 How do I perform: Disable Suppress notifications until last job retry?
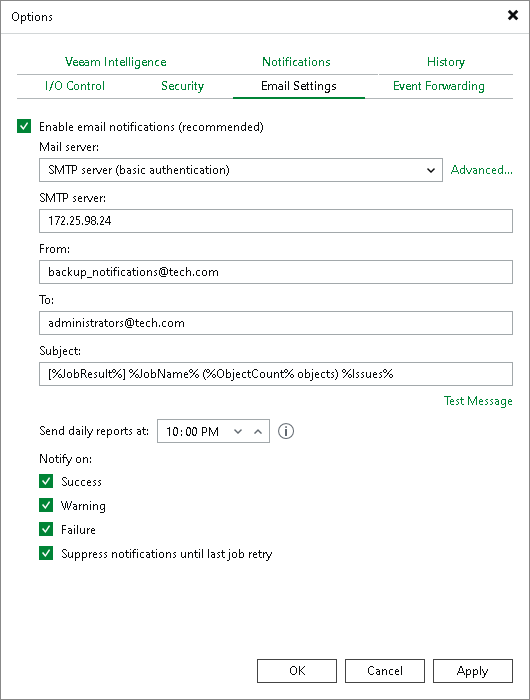point(46,554)
